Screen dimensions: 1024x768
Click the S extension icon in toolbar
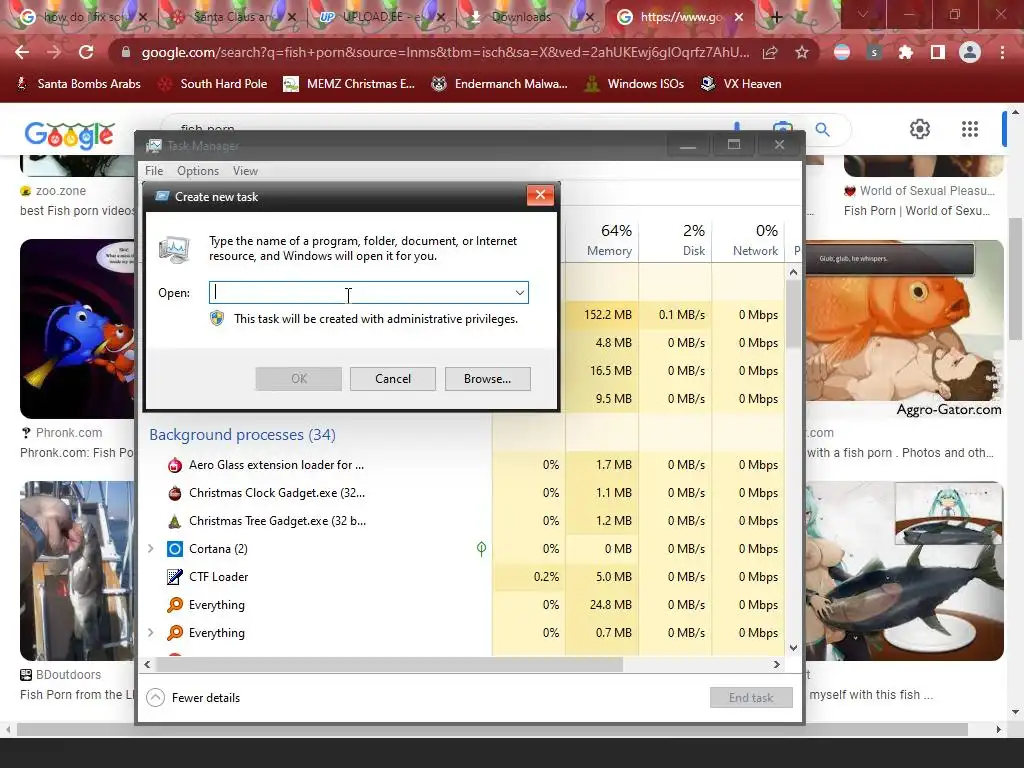(x=874, y=52)
